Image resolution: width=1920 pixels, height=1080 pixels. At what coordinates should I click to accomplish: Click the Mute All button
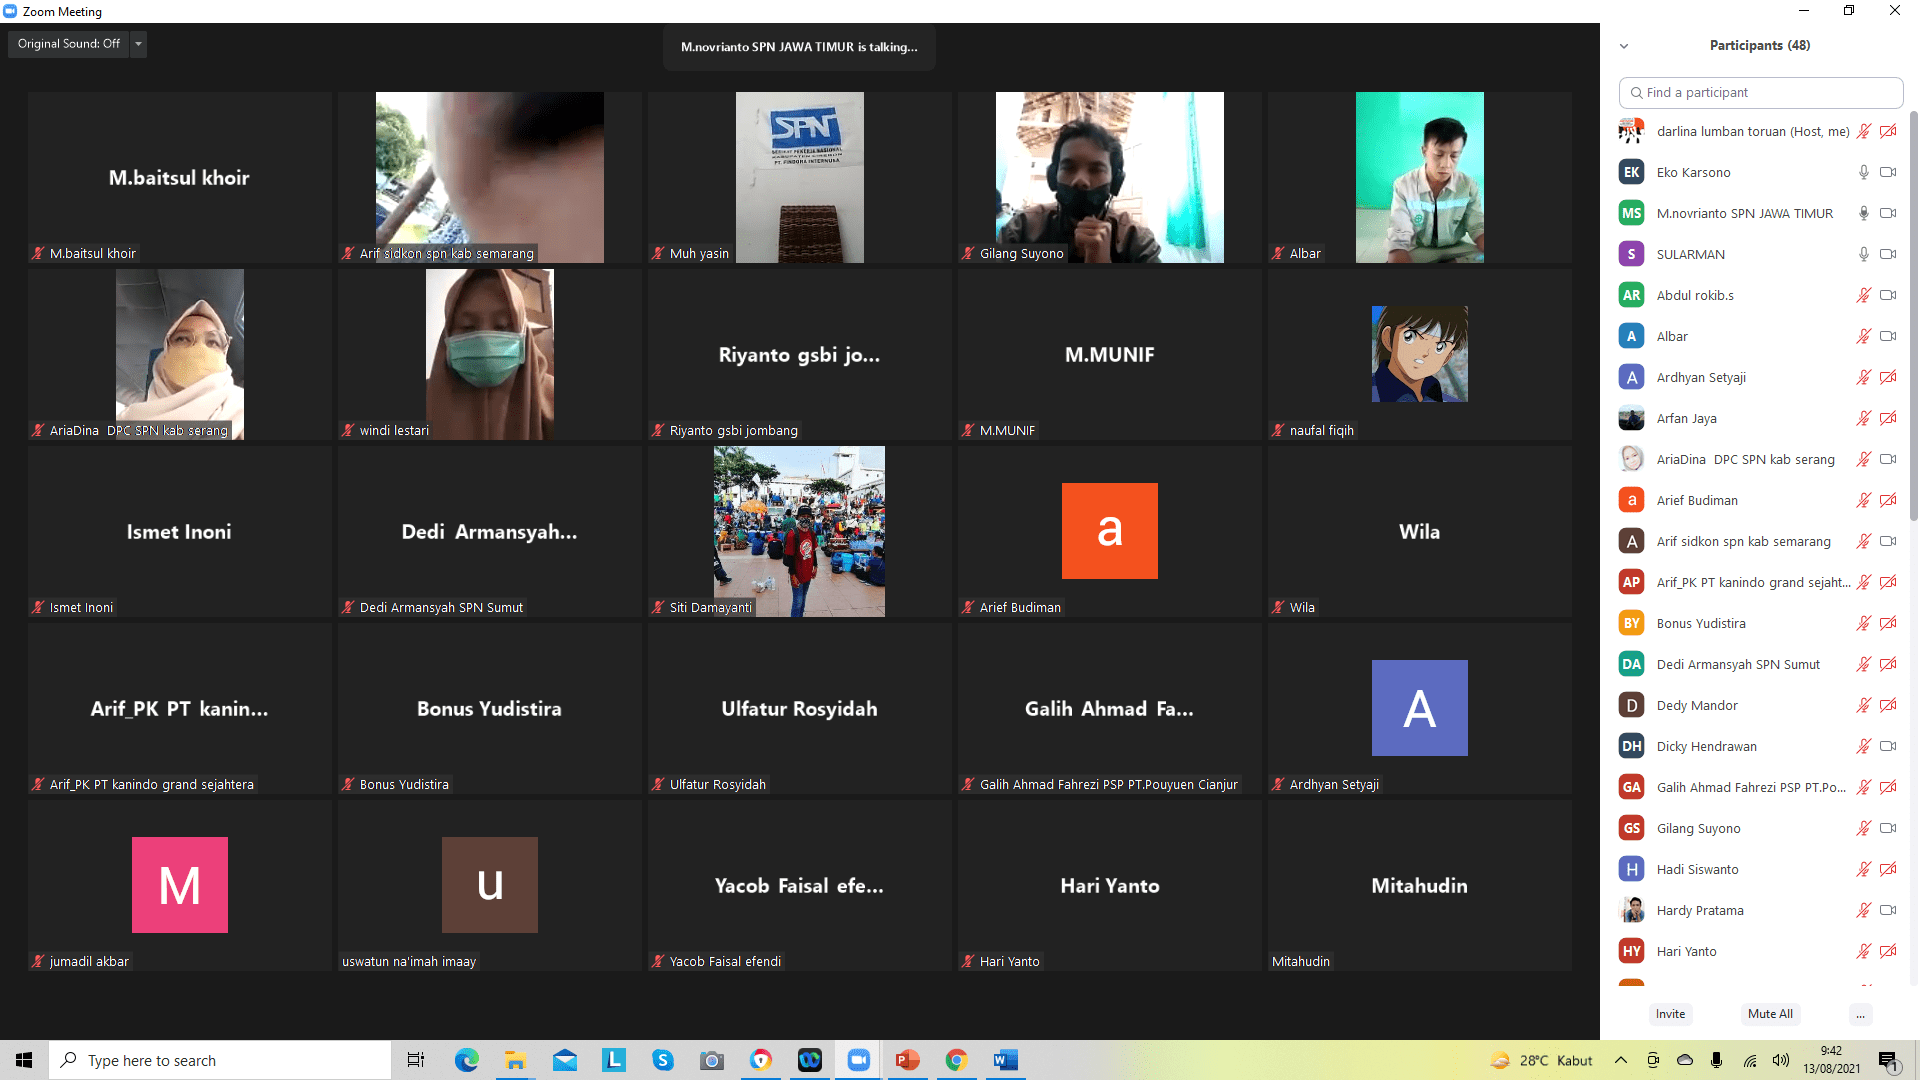click(x=1770, y=1014)
